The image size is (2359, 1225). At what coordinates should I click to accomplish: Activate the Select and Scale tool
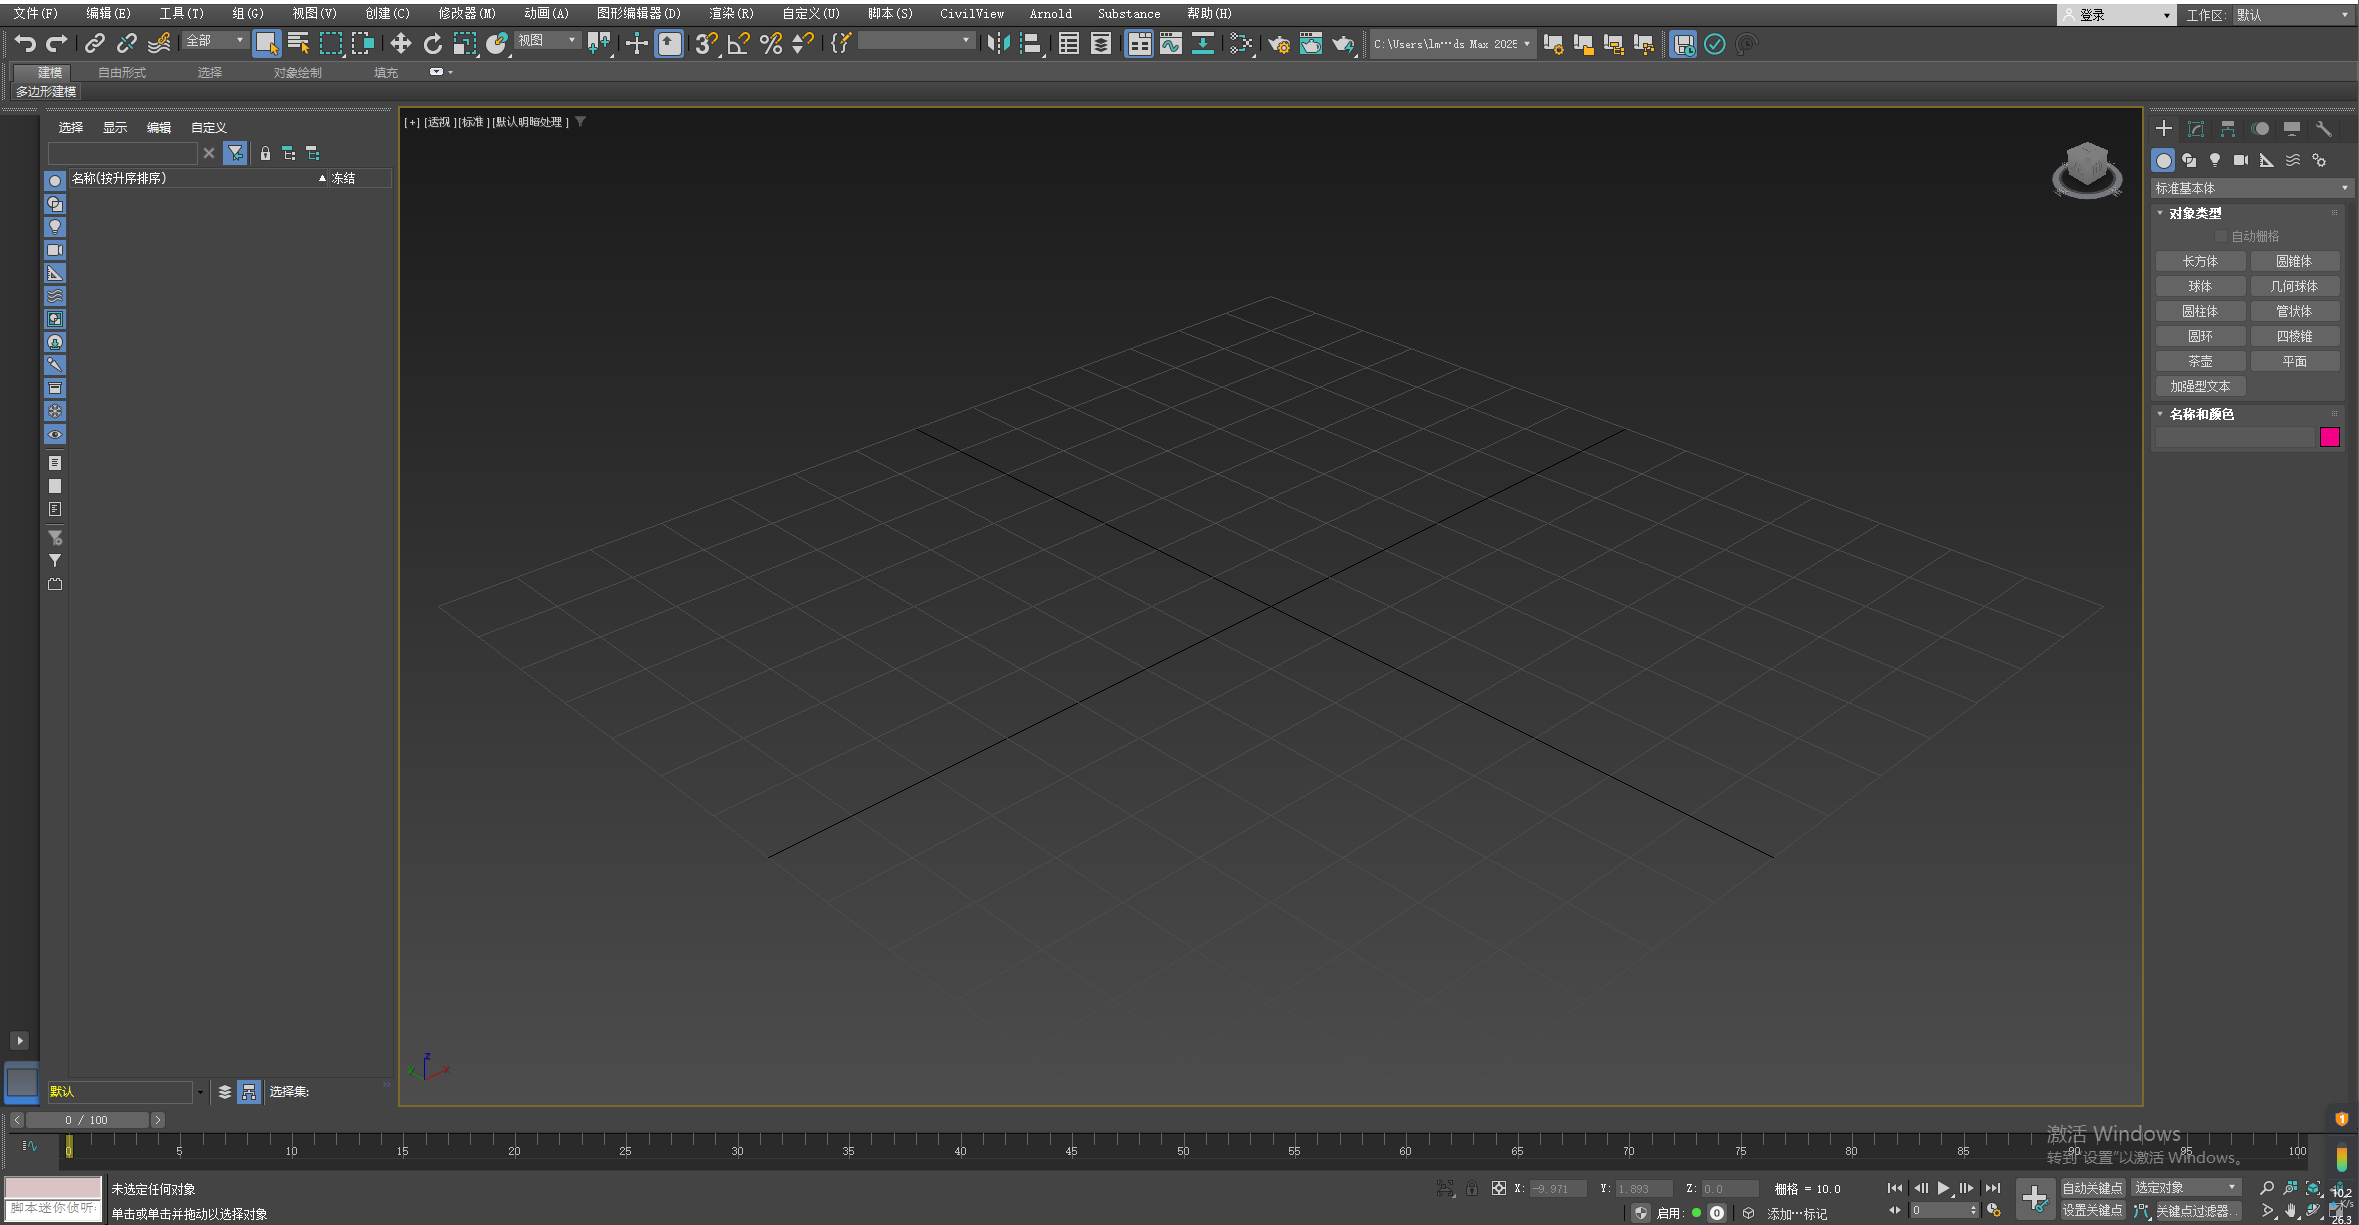click(465, 43)
